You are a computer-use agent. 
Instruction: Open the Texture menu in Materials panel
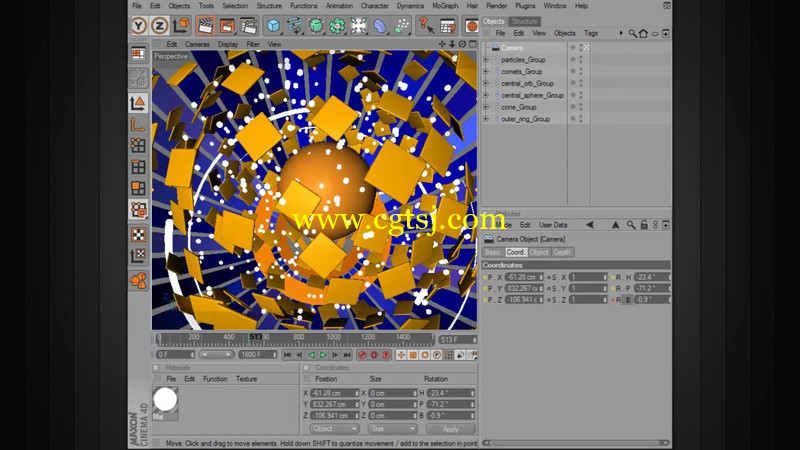pyautogui.click(x=246, y=379)
